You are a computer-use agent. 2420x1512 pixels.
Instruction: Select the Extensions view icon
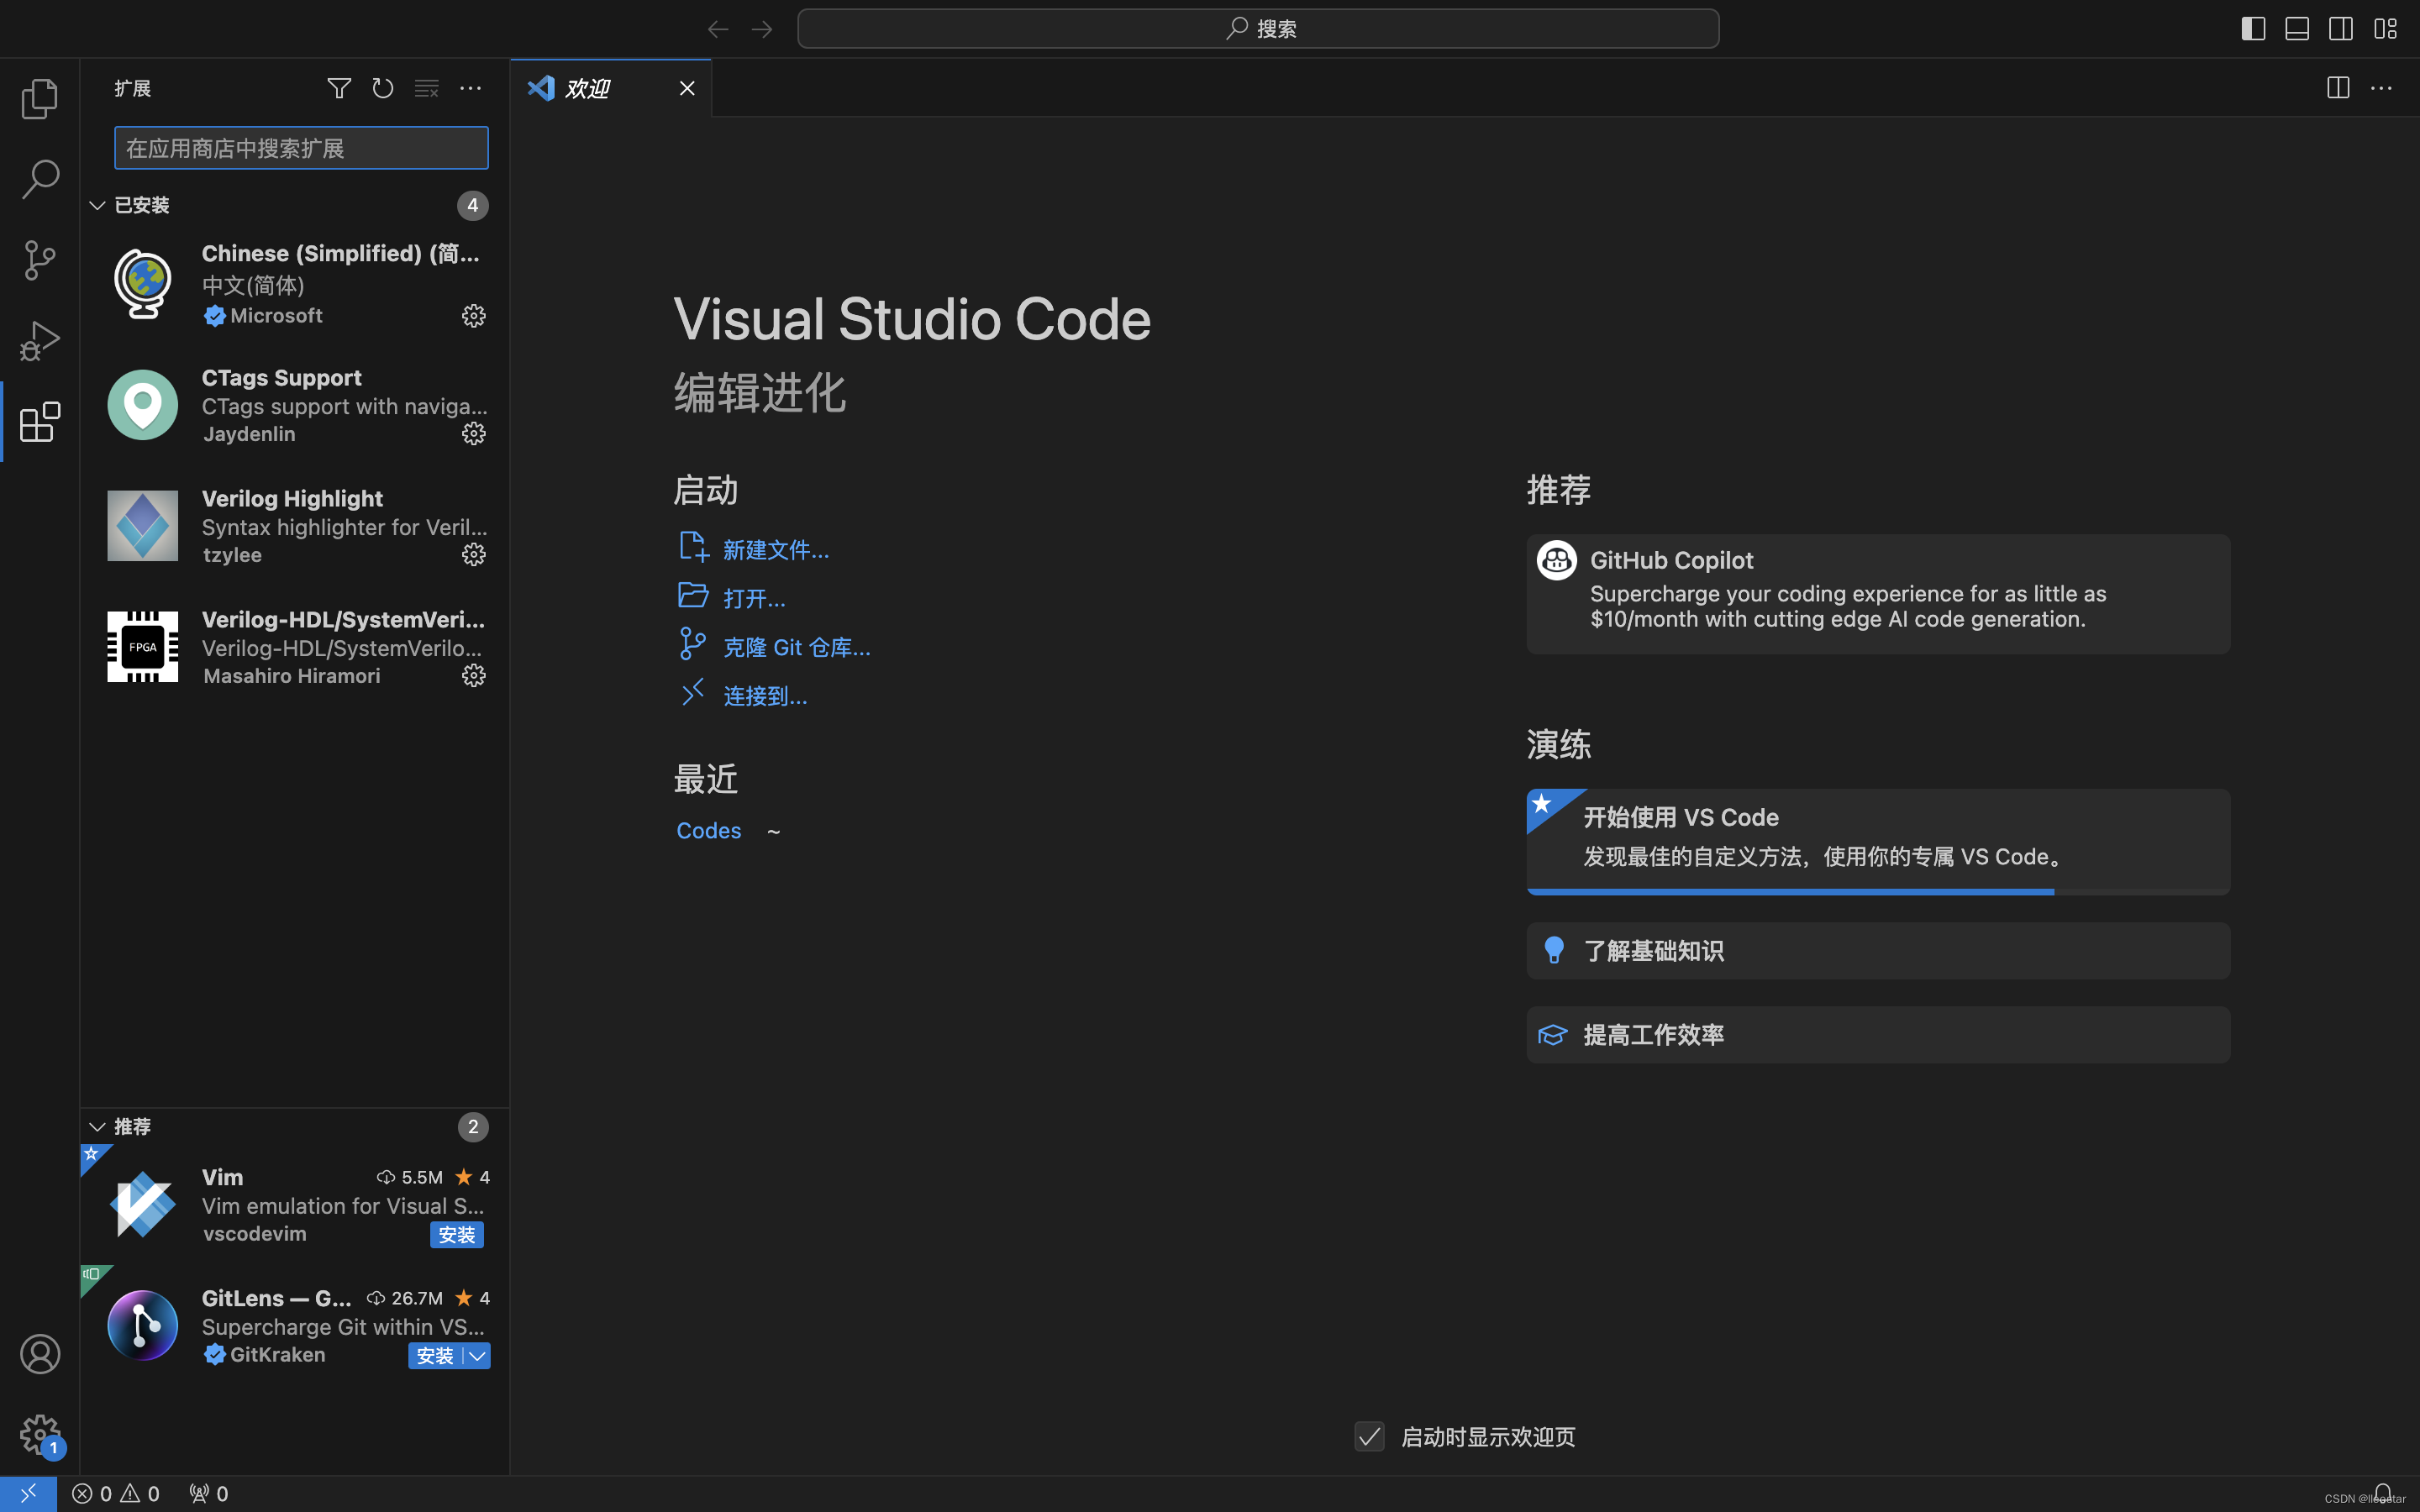pyautogui.click(x=40, y=422)
